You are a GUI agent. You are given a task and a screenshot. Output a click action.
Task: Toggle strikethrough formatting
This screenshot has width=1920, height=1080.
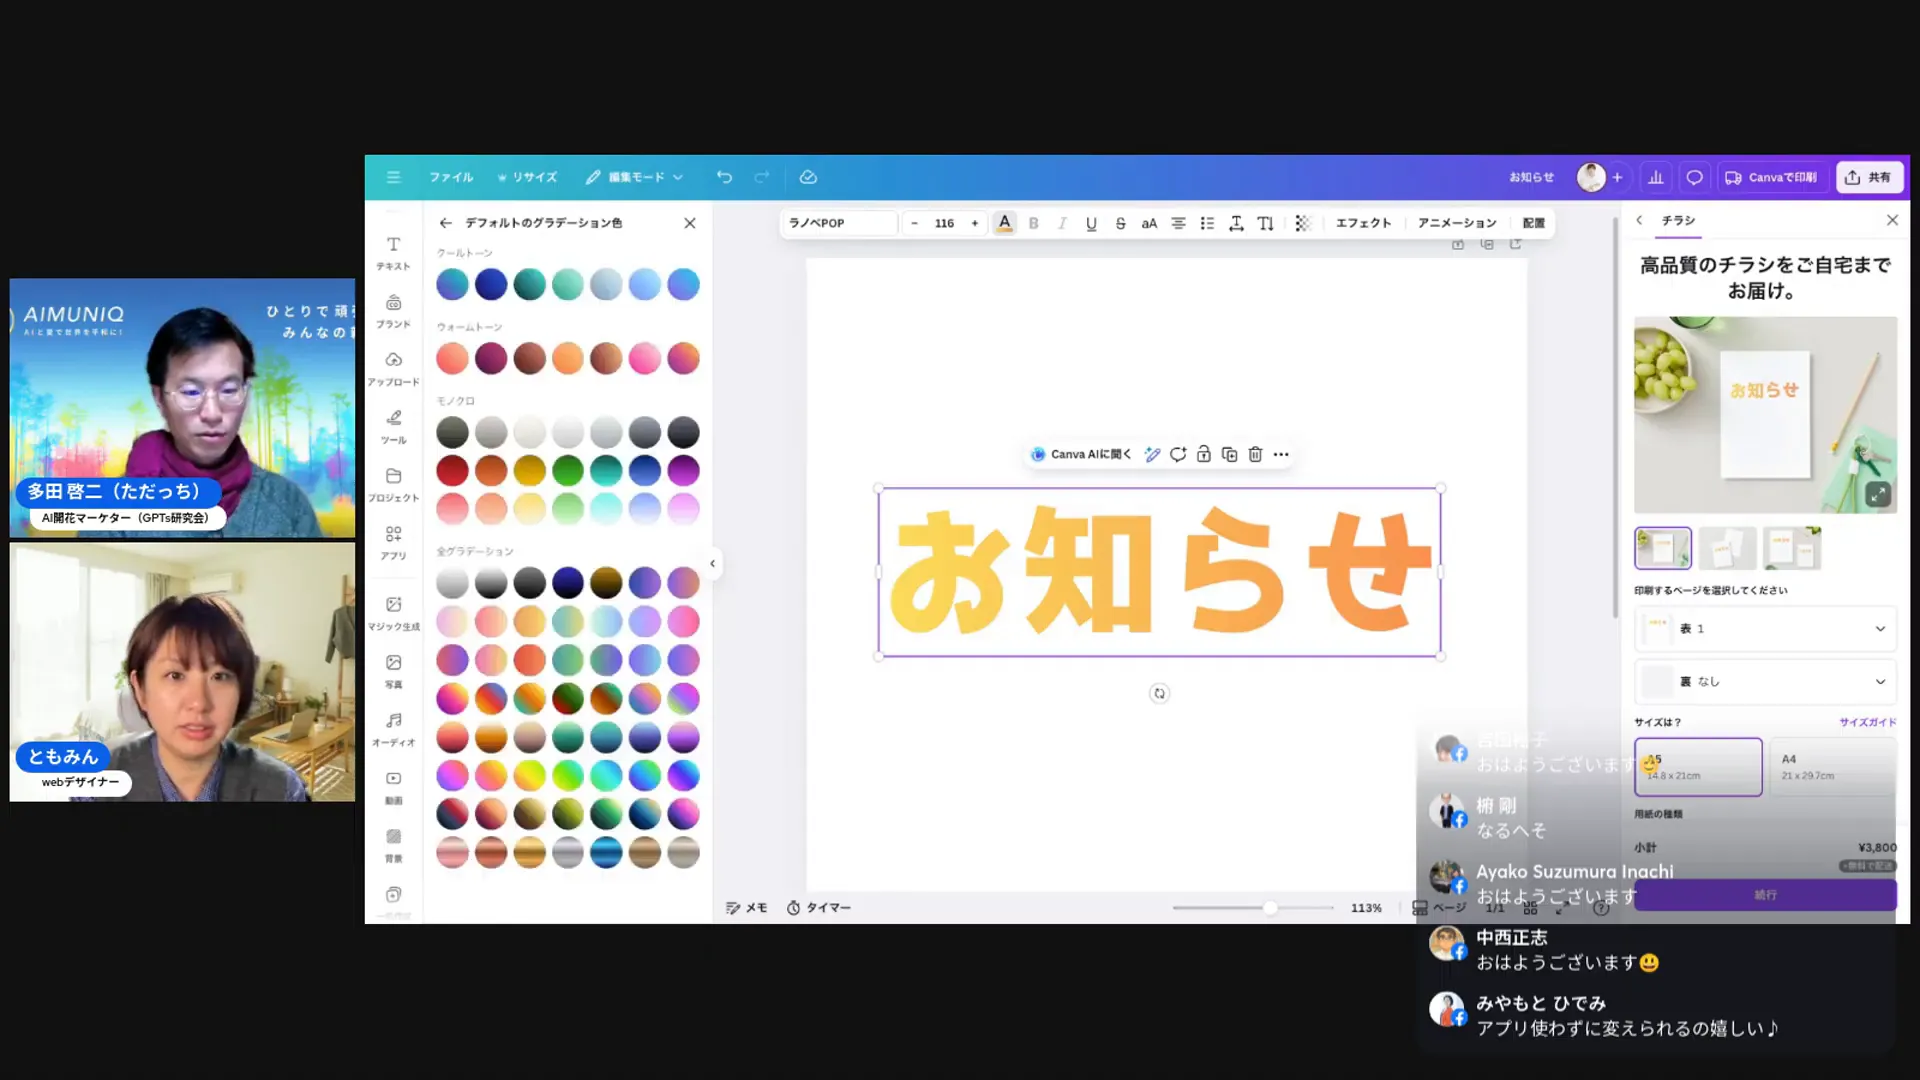coord(1120,222)
